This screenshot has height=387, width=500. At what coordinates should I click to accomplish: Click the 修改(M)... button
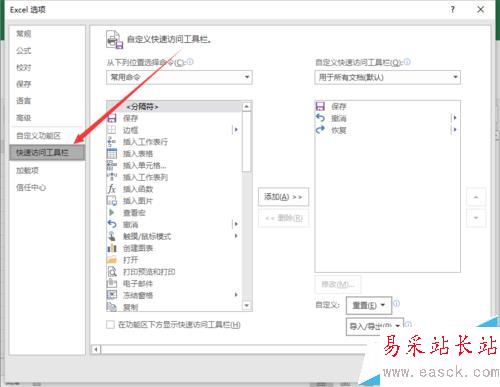click(x=338, y=284)
